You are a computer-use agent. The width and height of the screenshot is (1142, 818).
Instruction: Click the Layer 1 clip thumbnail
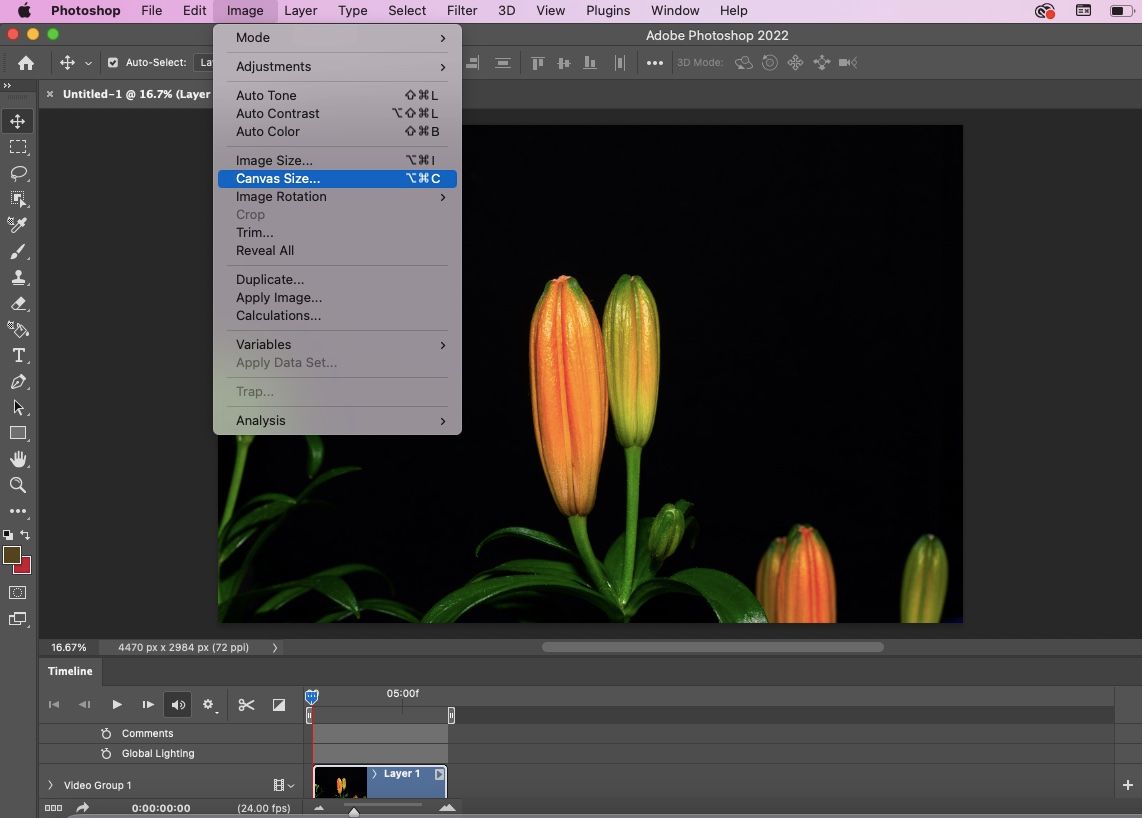pos(340,783)
